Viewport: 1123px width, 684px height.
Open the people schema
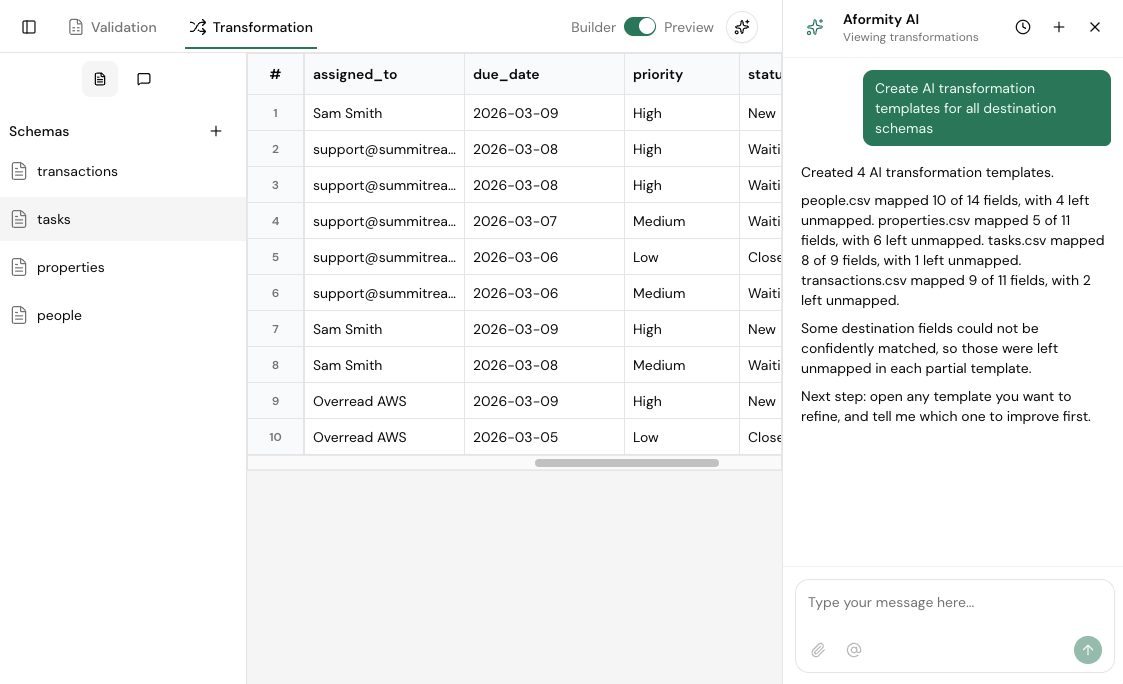tap(123, 315)
